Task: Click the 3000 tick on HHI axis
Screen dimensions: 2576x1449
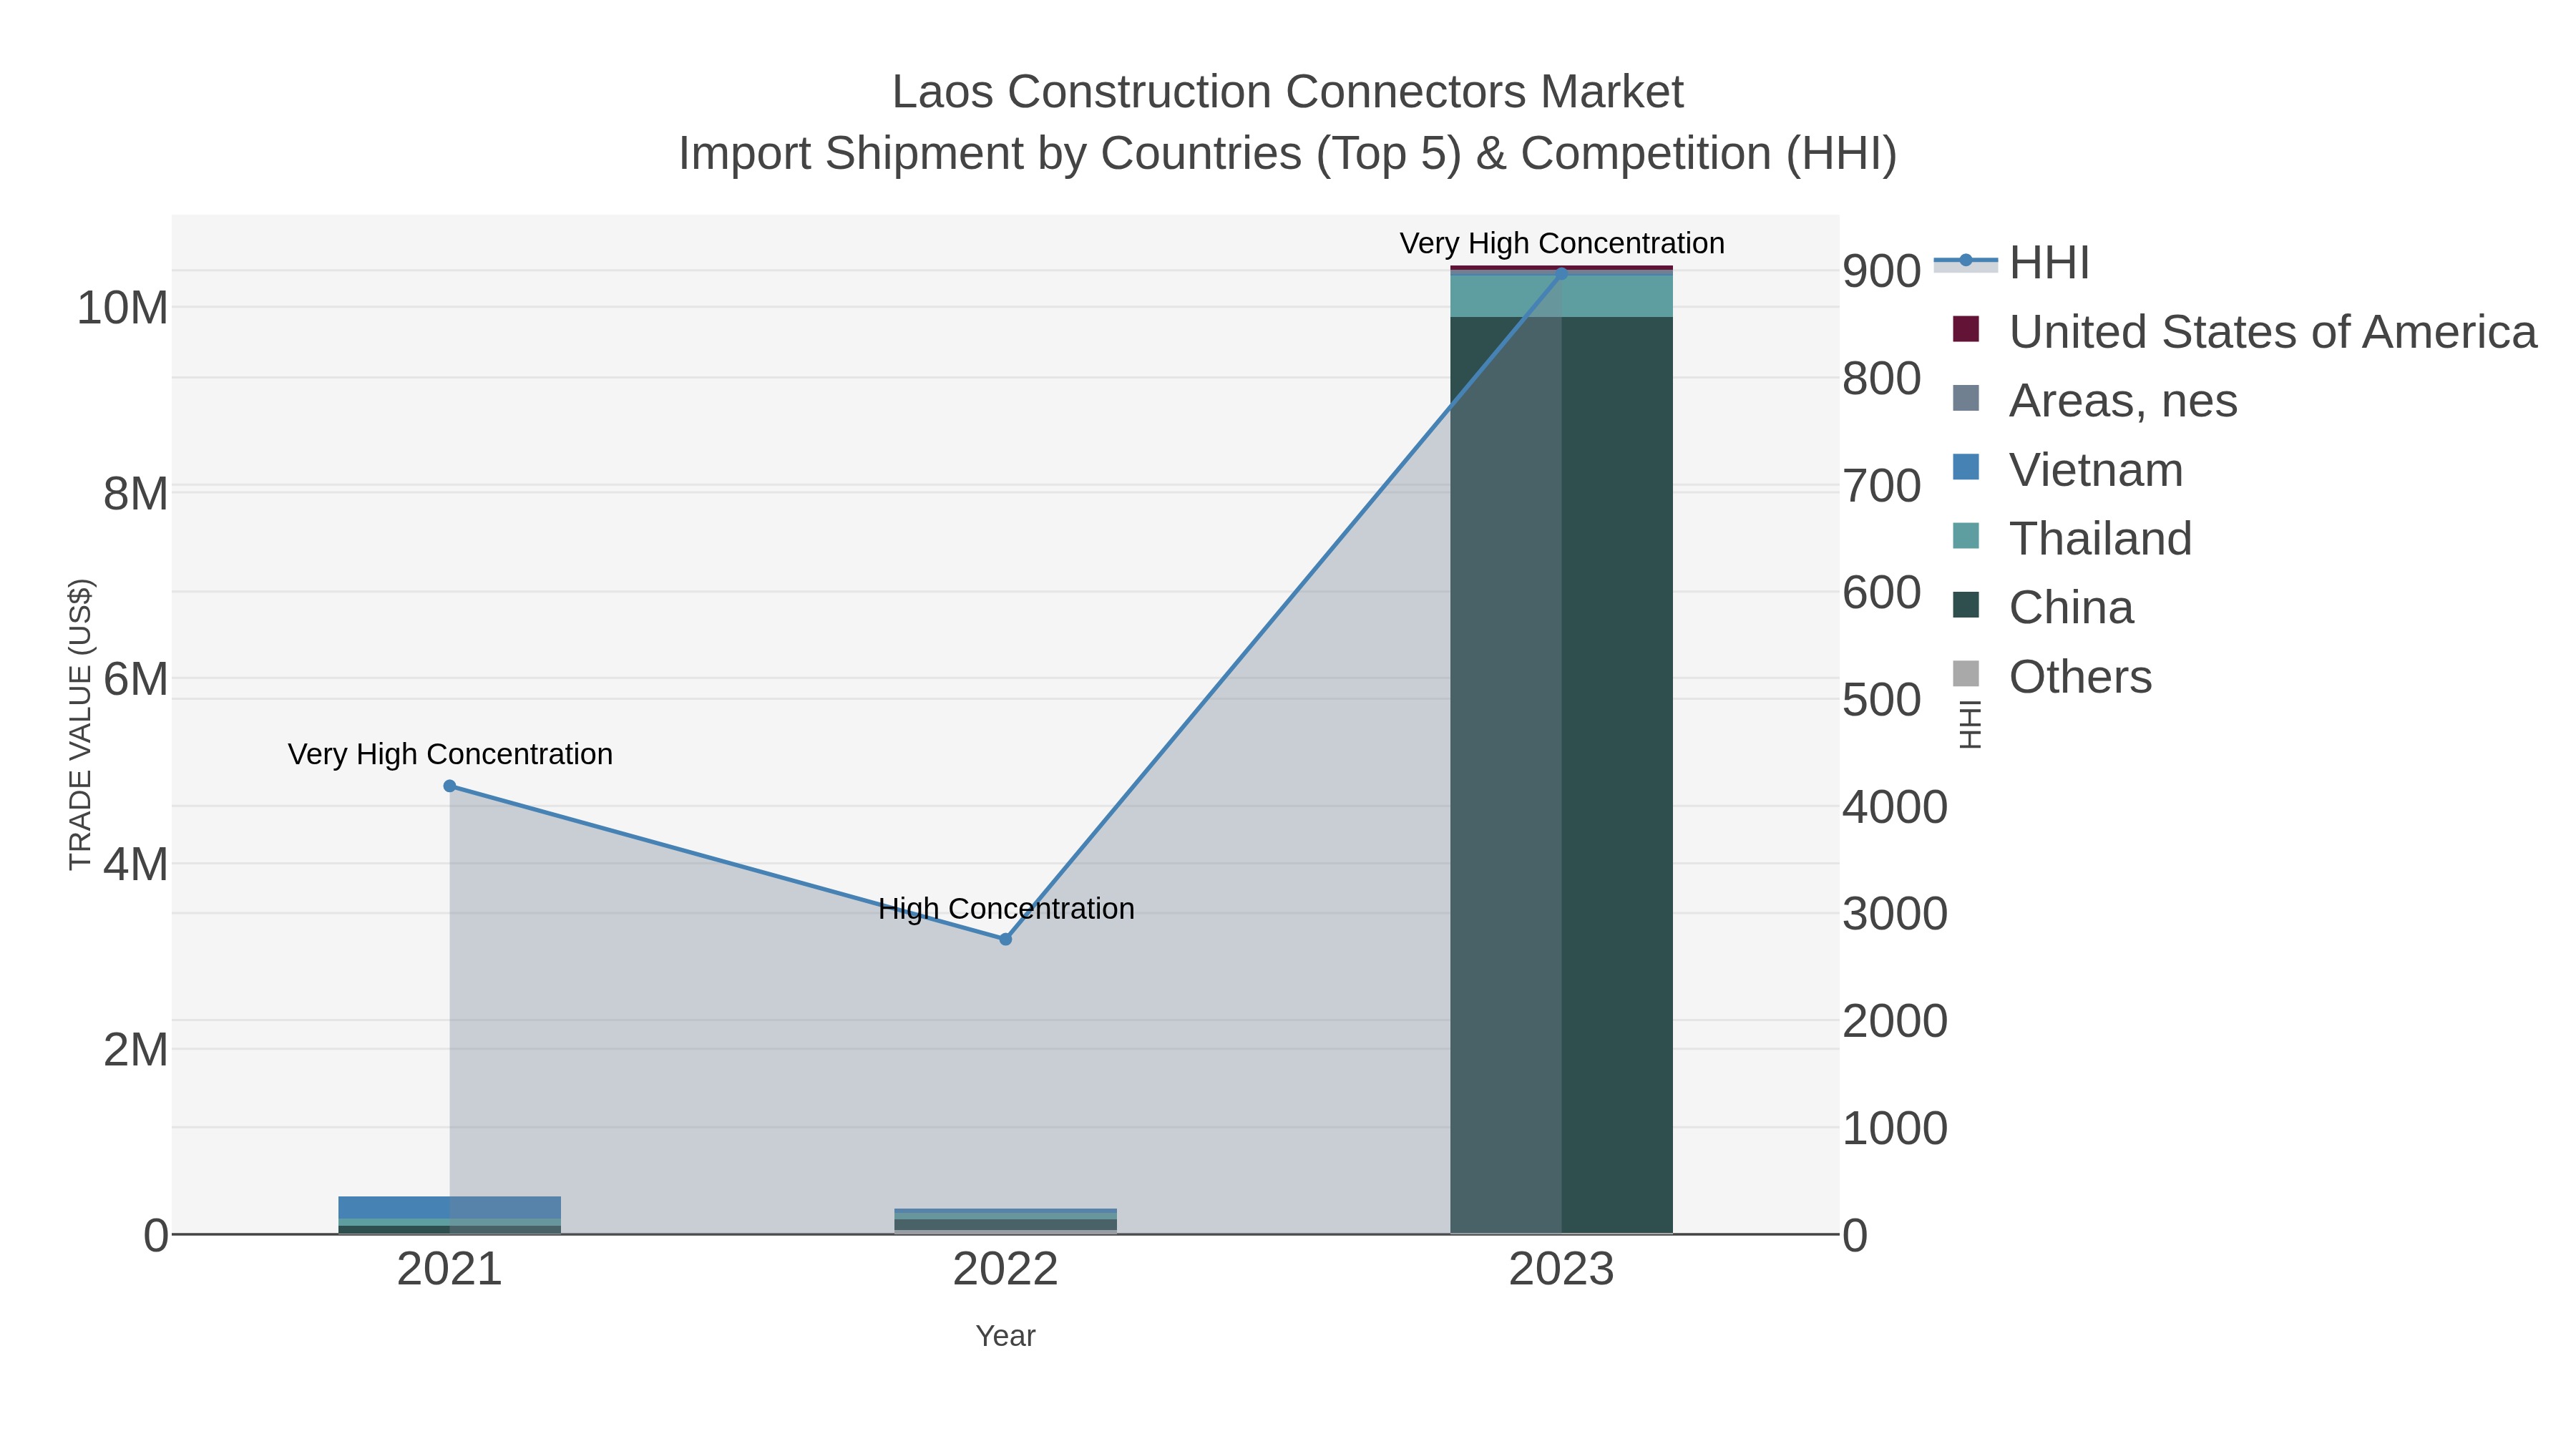Action: click(x=1895, y=914)
